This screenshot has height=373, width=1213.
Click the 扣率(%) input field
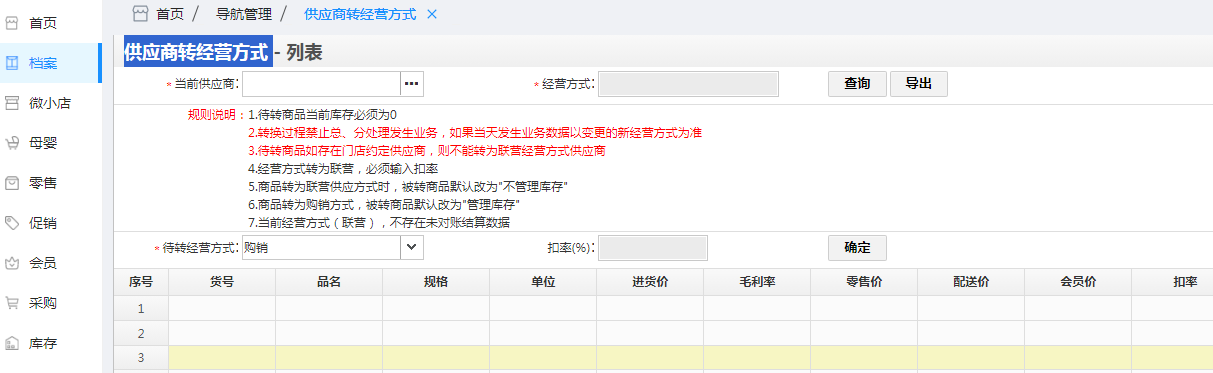pyautogui.click(x=652, y=247)
